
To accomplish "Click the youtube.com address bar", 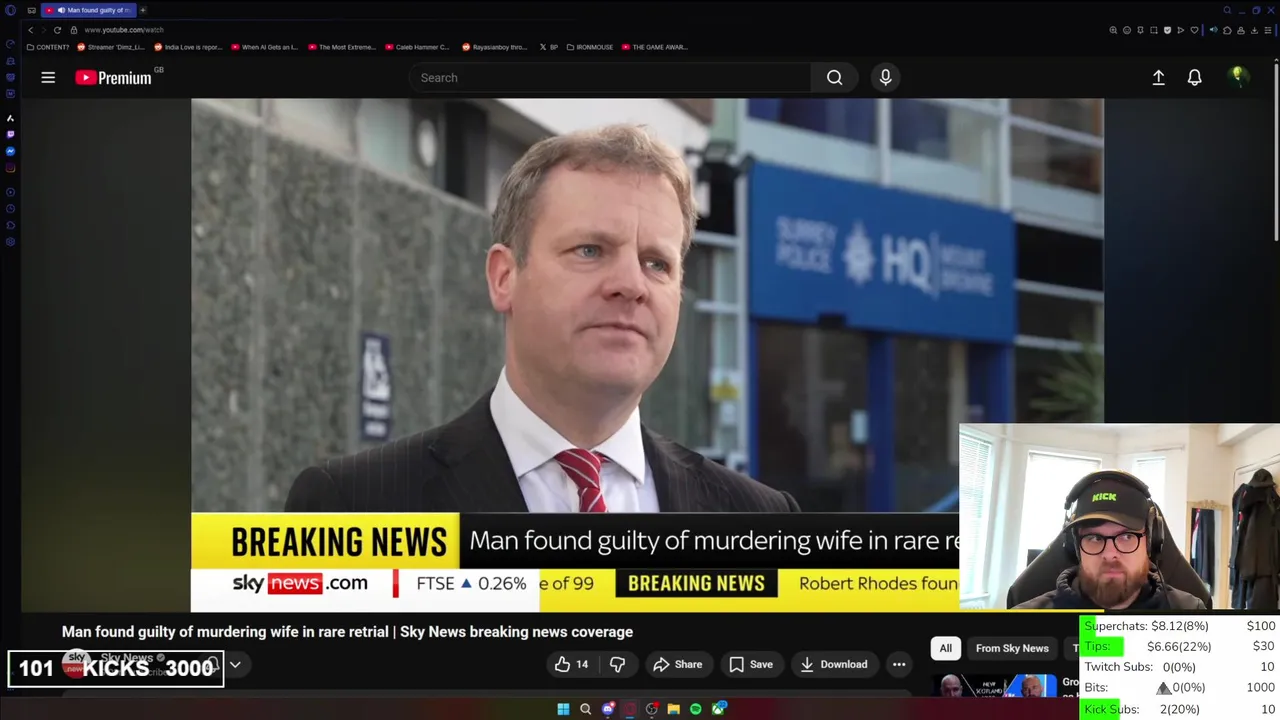I will 124,30.
